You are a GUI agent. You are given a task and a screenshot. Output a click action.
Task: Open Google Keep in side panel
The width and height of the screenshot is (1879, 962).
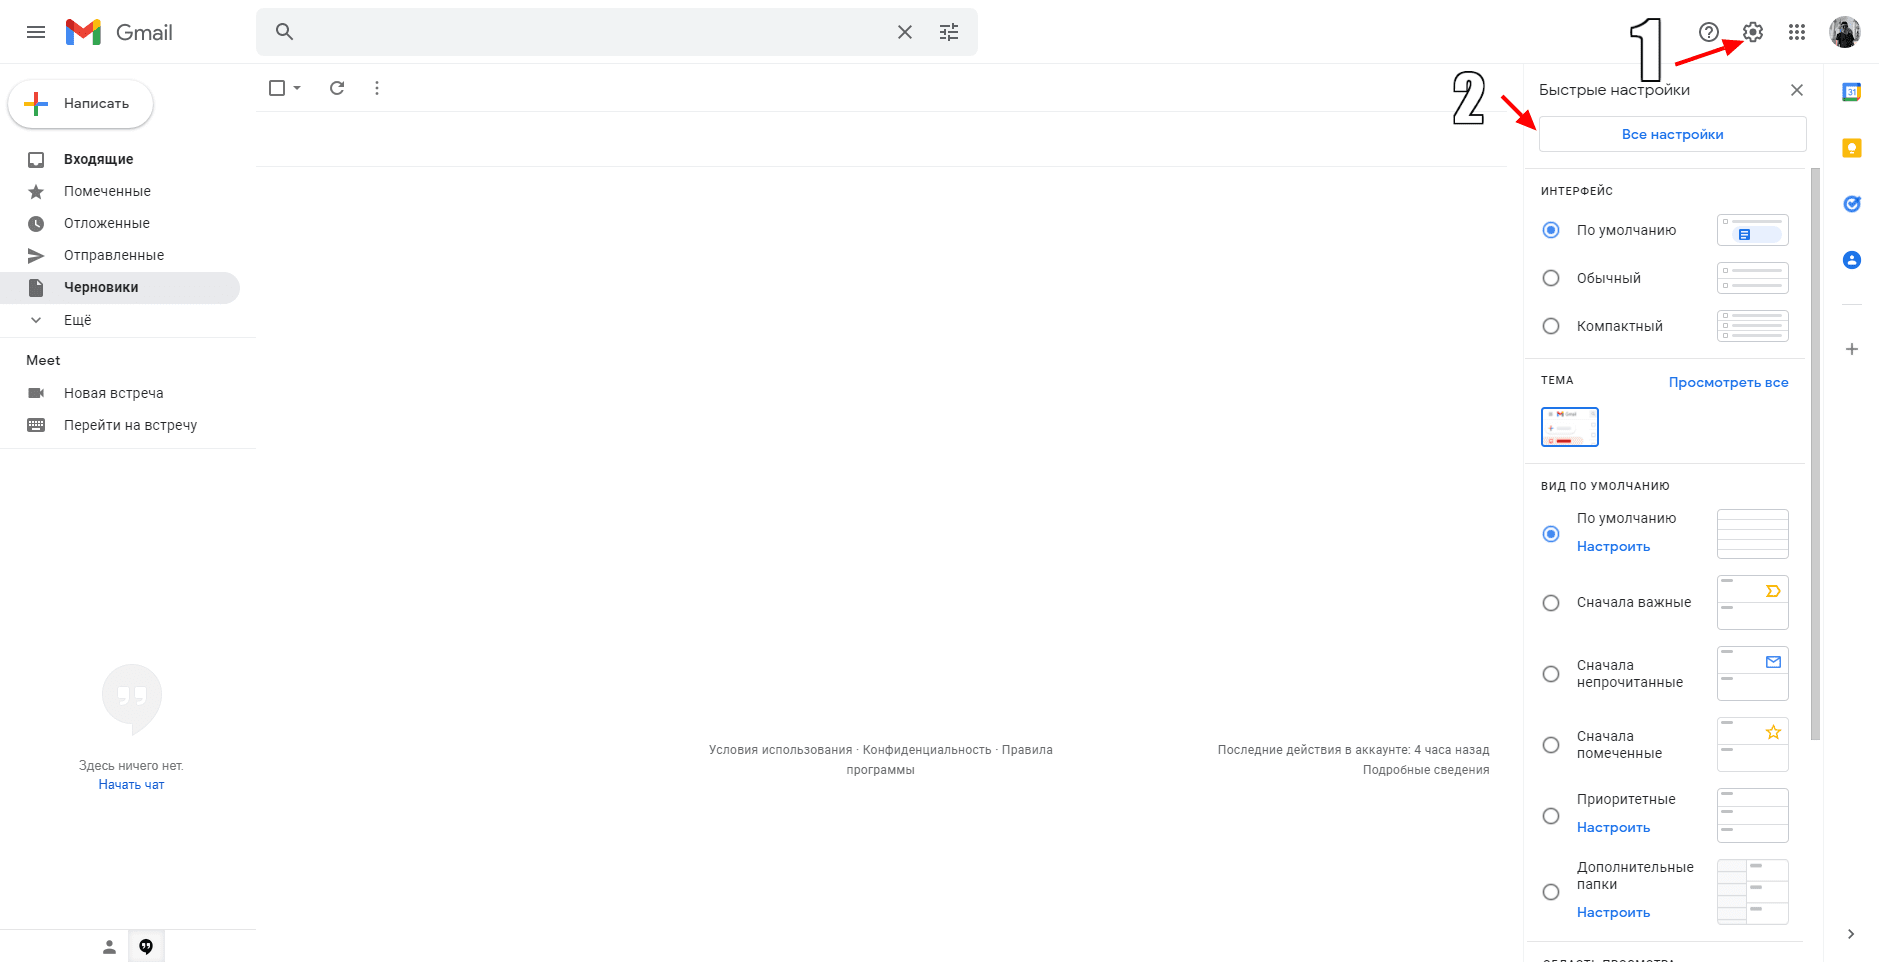(1851, 148)
